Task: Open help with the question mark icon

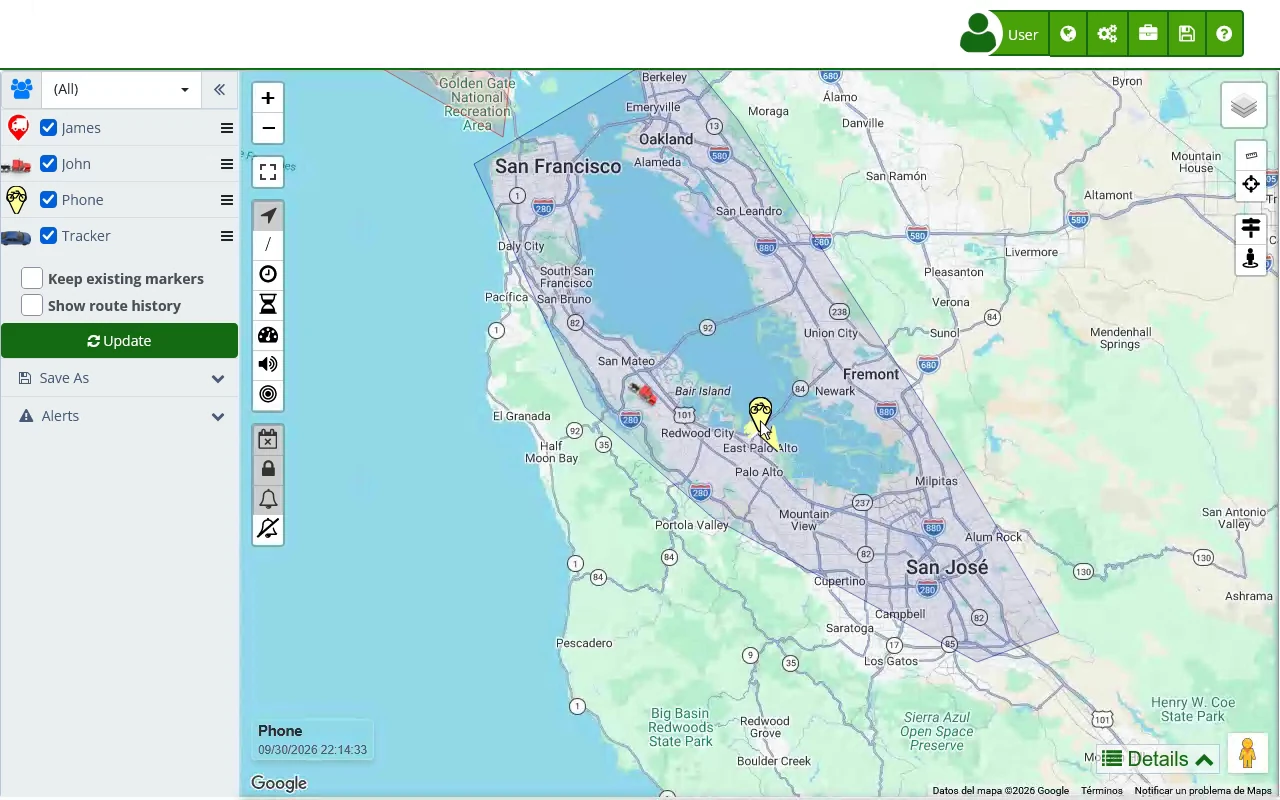Action: 1224,34
